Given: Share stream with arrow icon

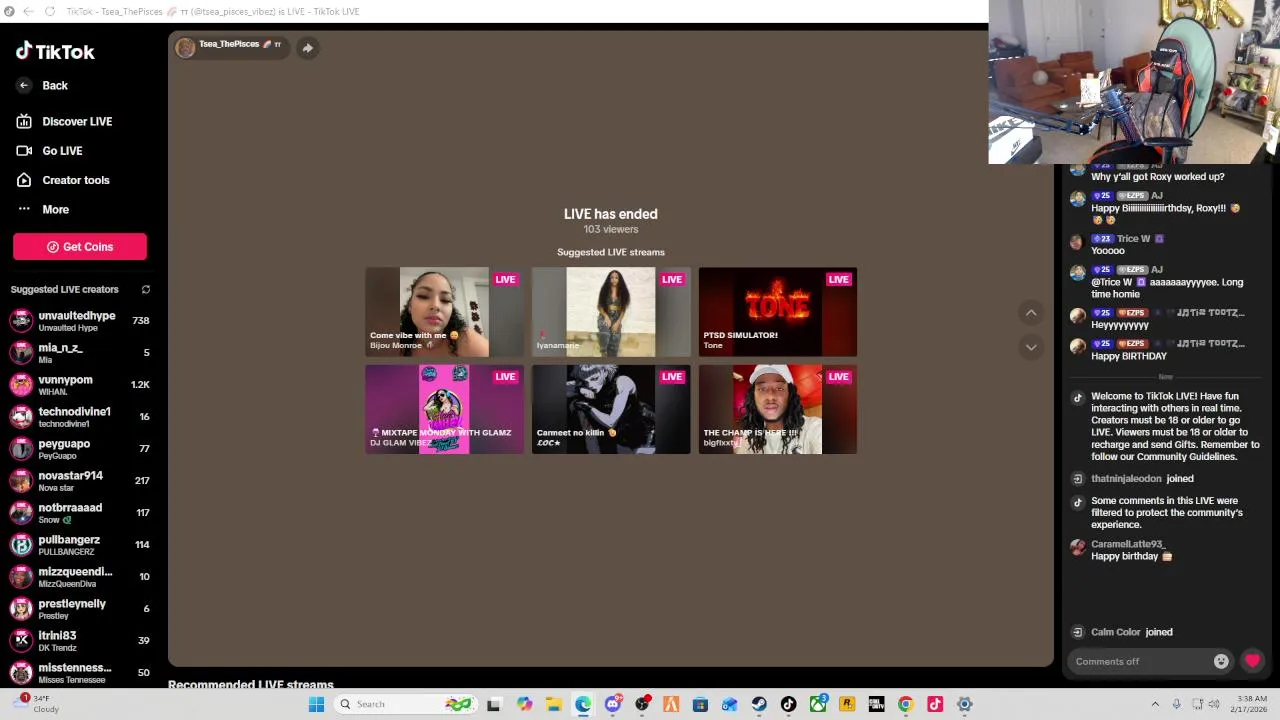Looking at the screenshot, I should (308, 48).
